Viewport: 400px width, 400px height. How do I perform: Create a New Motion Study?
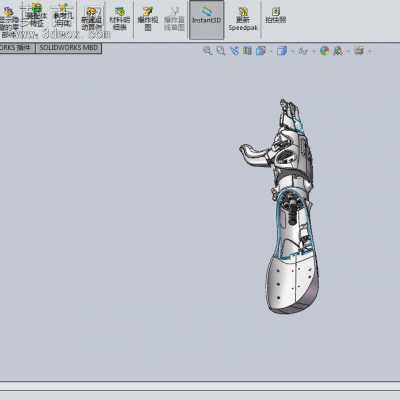coord(91,20)
